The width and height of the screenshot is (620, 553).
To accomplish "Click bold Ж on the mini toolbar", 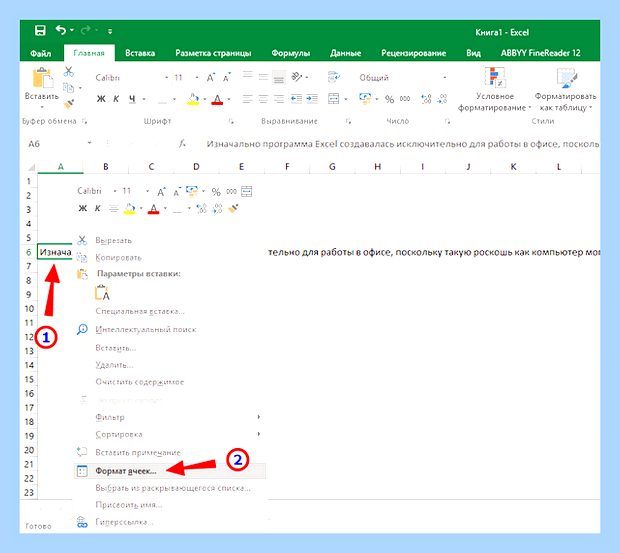I will coord(83,208).
